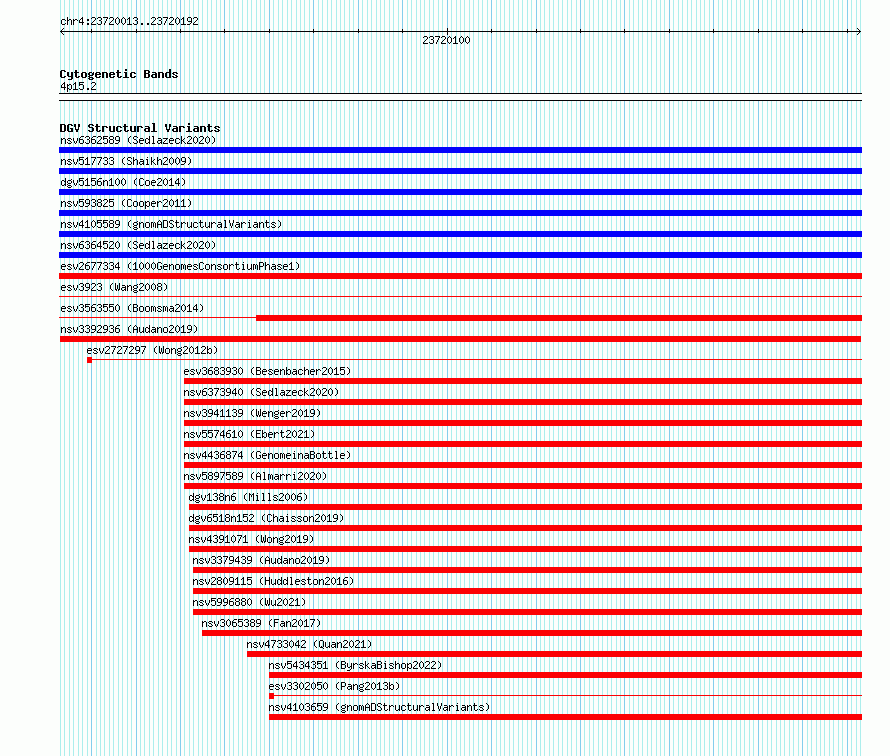Viewport: 890px width, 756px height.
Task: Click blue bar beneath nsv593825 (Cooper2011)
Action: [x=460, y=213]
